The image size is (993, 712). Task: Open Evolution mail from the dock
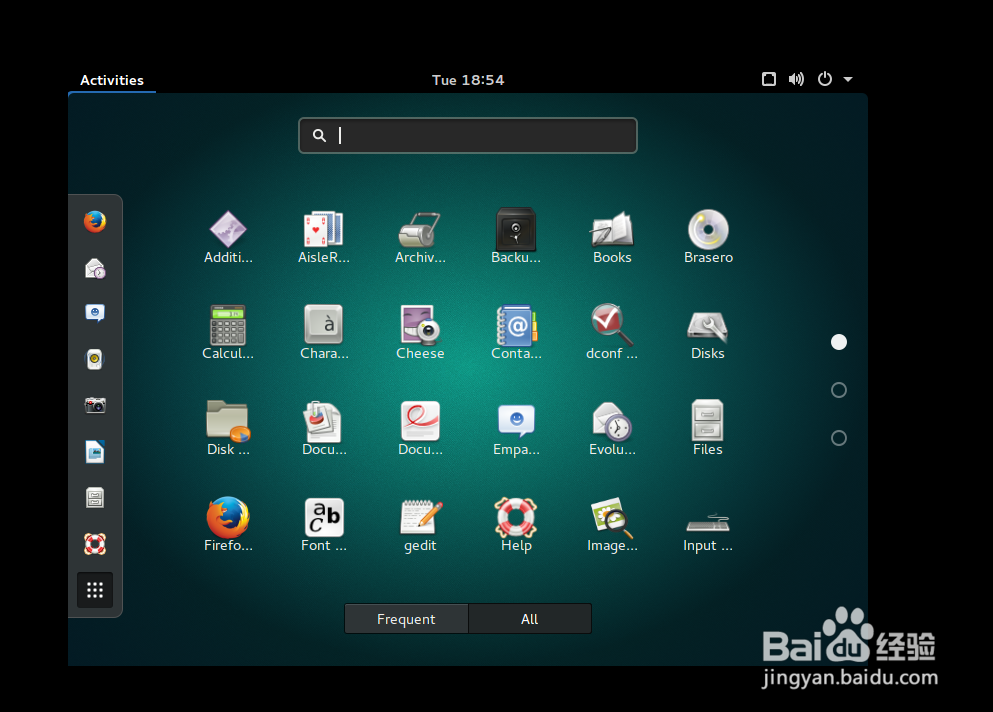(x=95, y=267)
